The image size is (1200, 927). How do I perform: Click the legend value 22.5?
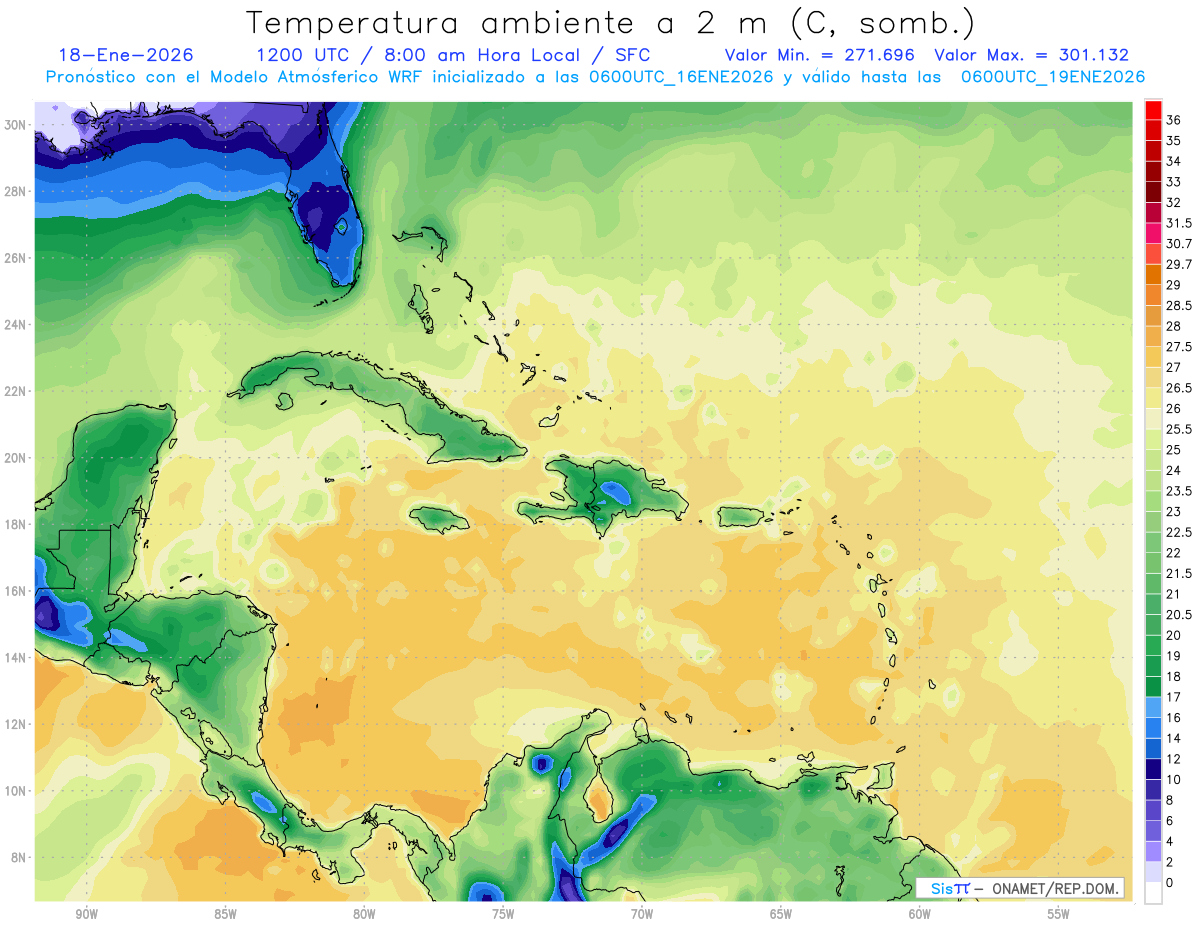click(x=1179, y=532)
